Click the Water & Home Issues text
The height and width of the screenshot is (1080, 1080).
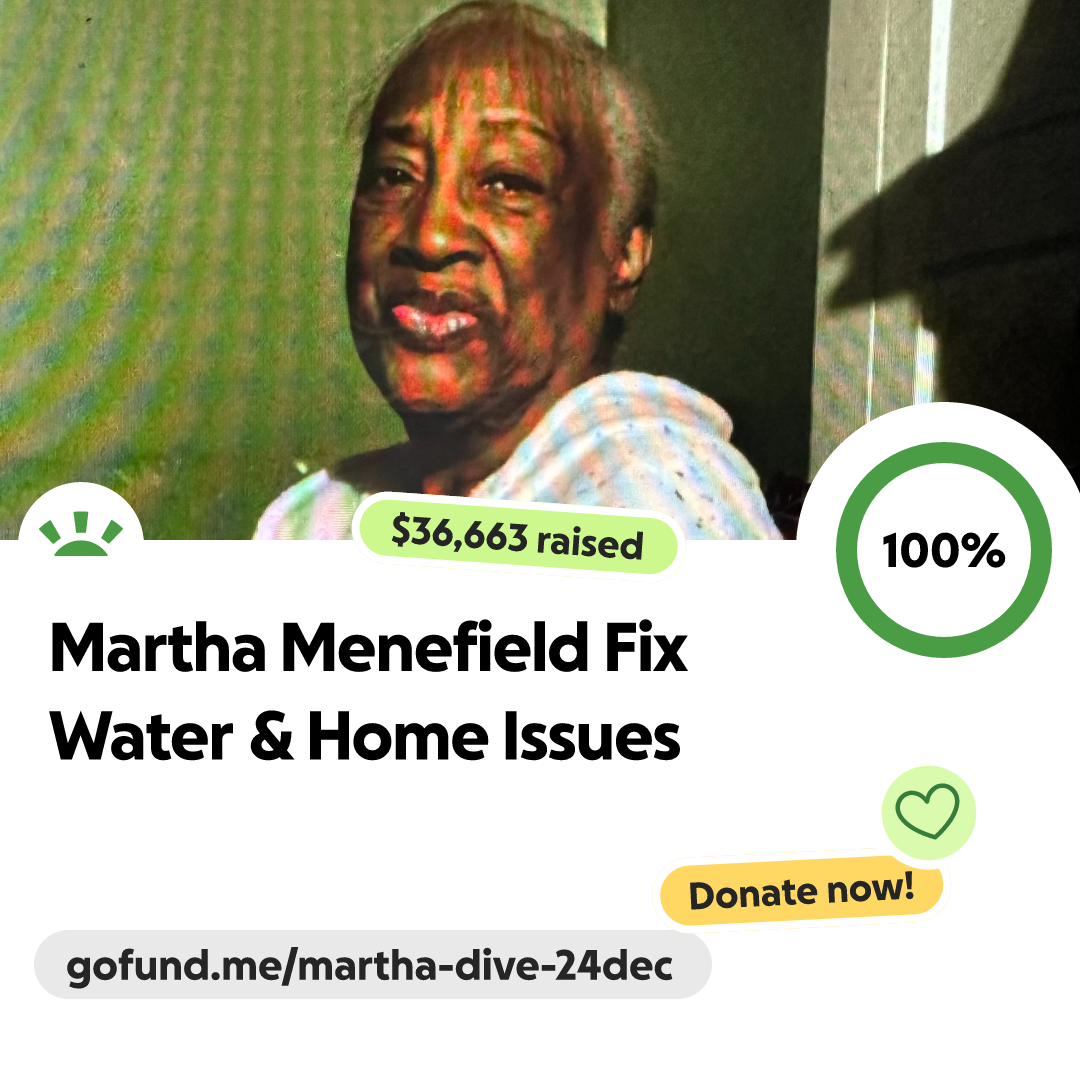[365, 736]
